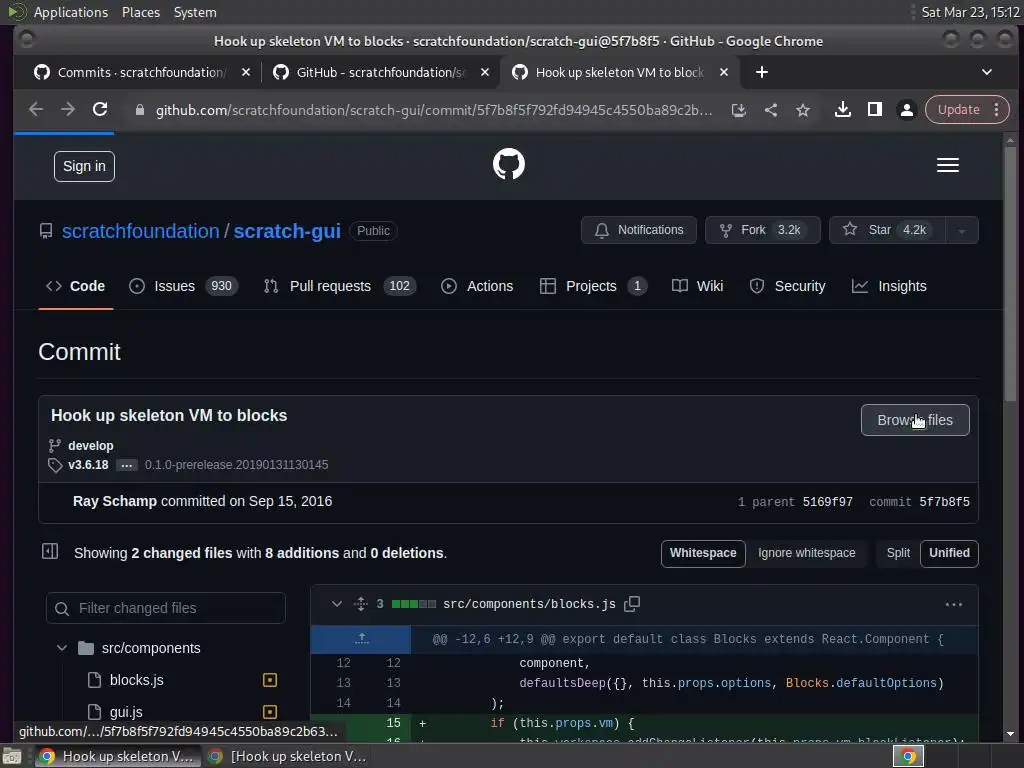Toggle Chrome side panel icon
The width and height of the screenshot is (1024, 768).
point(874,110)
